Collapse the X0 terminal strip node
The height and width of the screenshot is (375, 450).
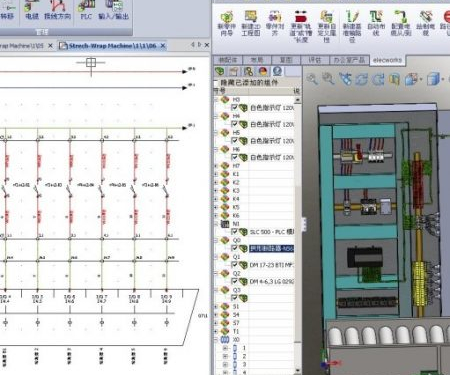[216, 340]
